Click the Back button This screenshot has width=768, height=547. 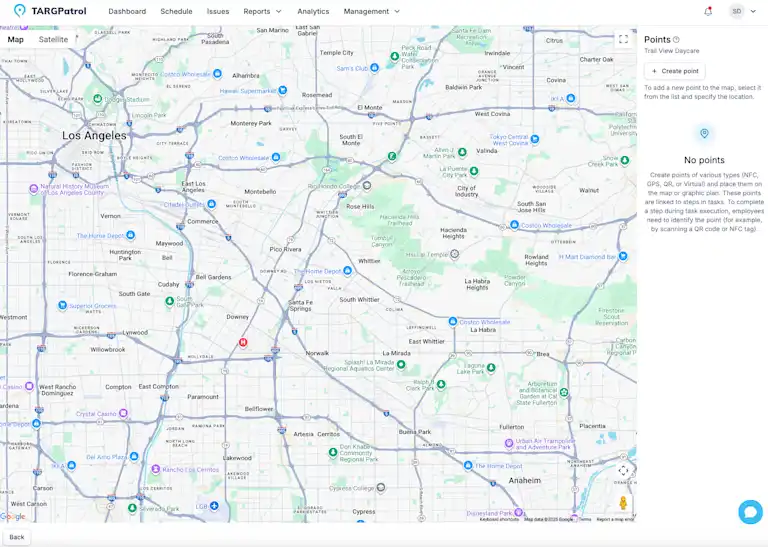pyautogui.click(x=17, y=537)
